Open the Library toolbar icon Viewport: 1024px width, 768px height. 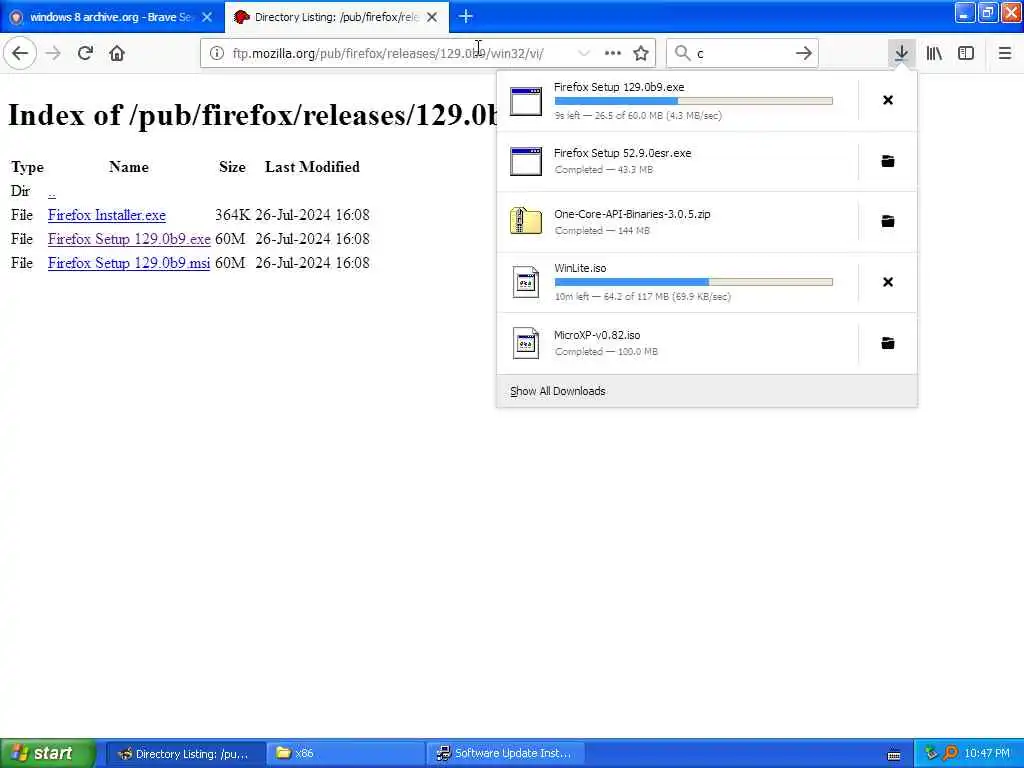pyautogui.click(x=934, y=53)
